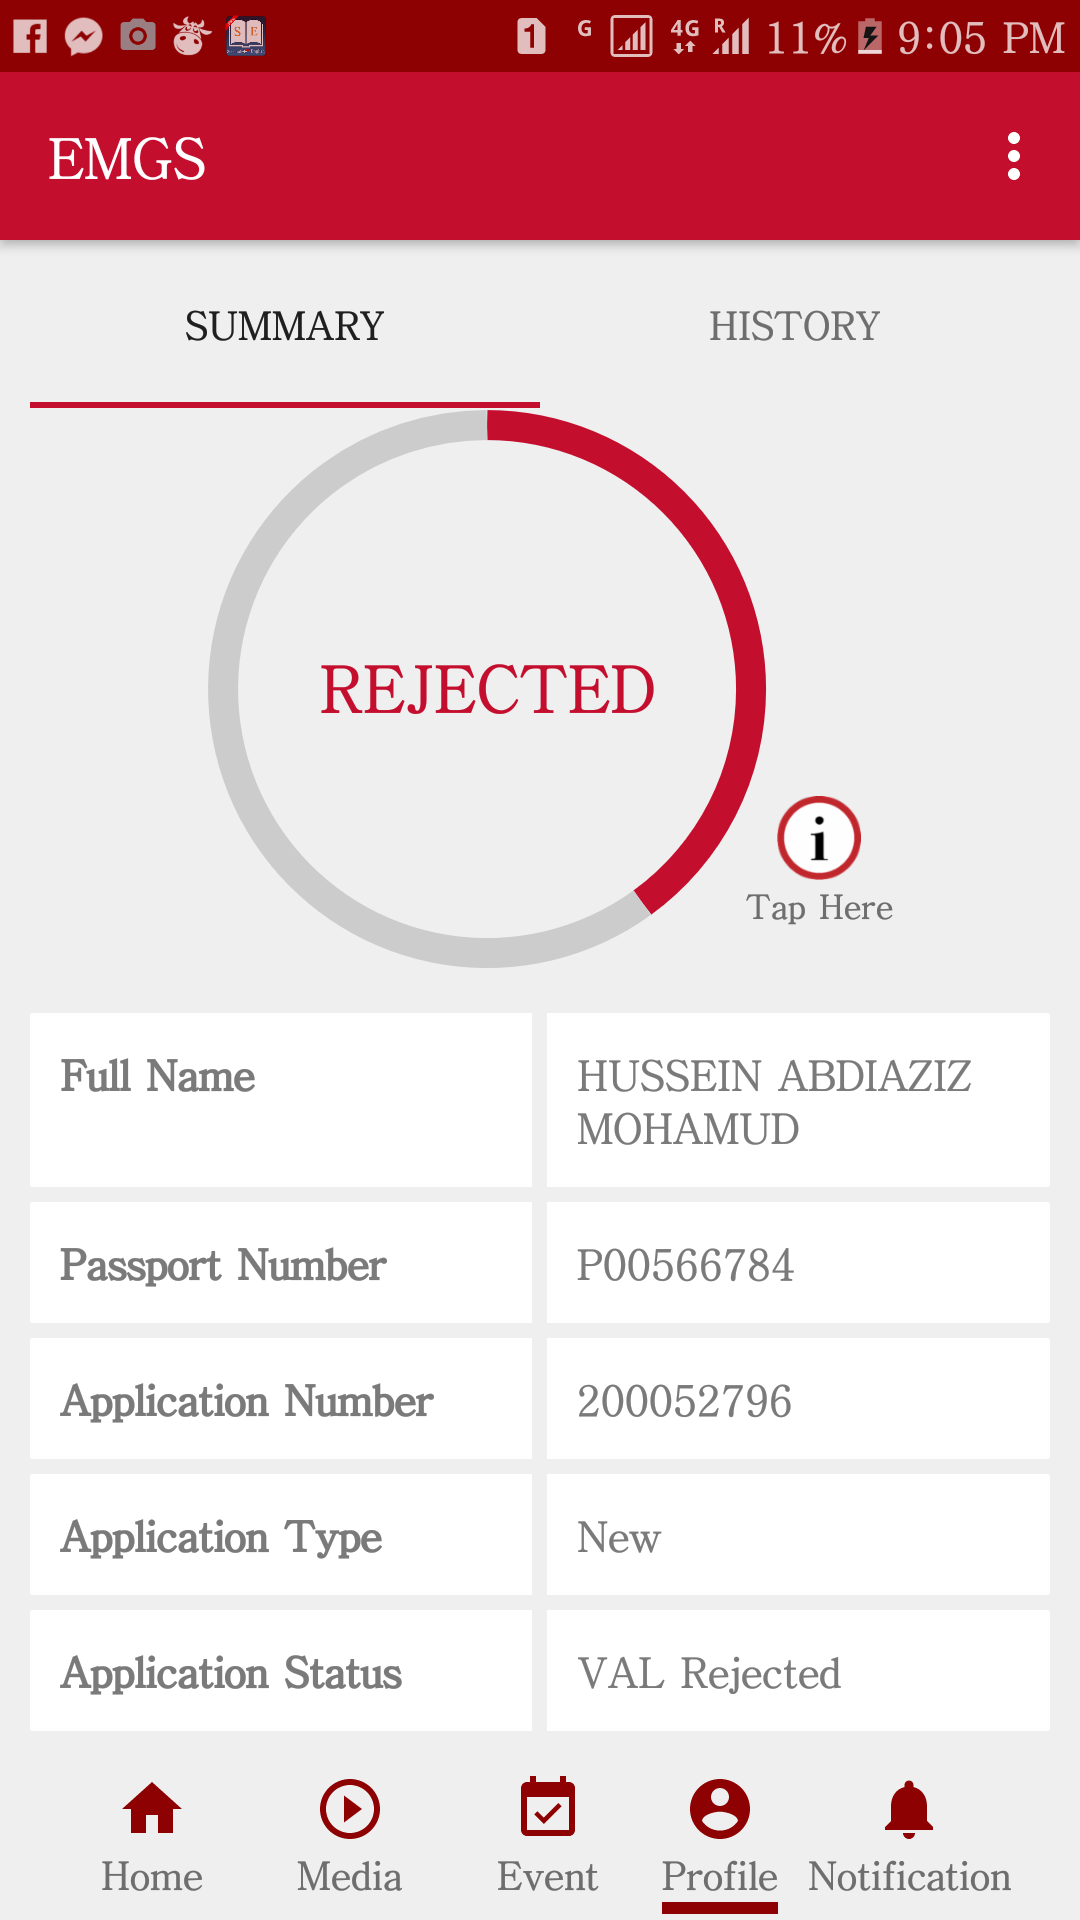This screenshot has width=1080, height=1920.
Task: Tap Messenger icon in status bar
Action: (84, 37)
